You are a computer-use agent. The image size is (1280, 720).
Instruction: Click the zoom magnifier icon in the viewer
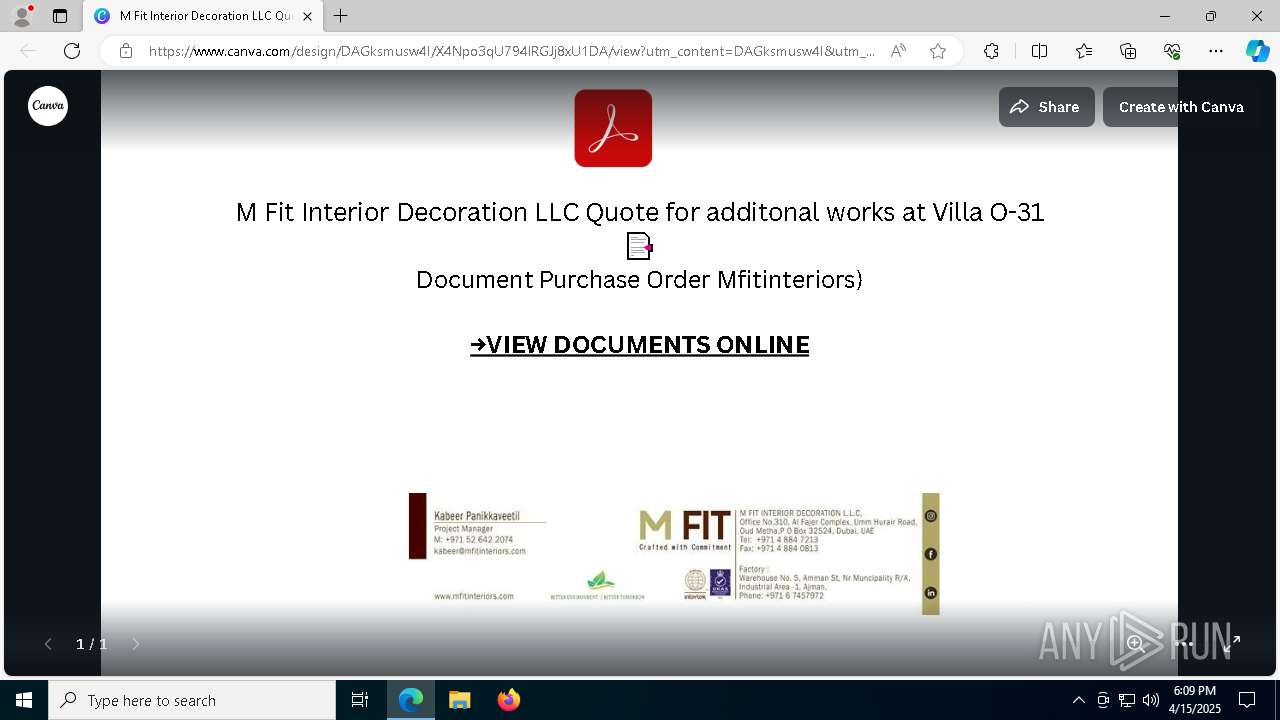pos(1136,644)
